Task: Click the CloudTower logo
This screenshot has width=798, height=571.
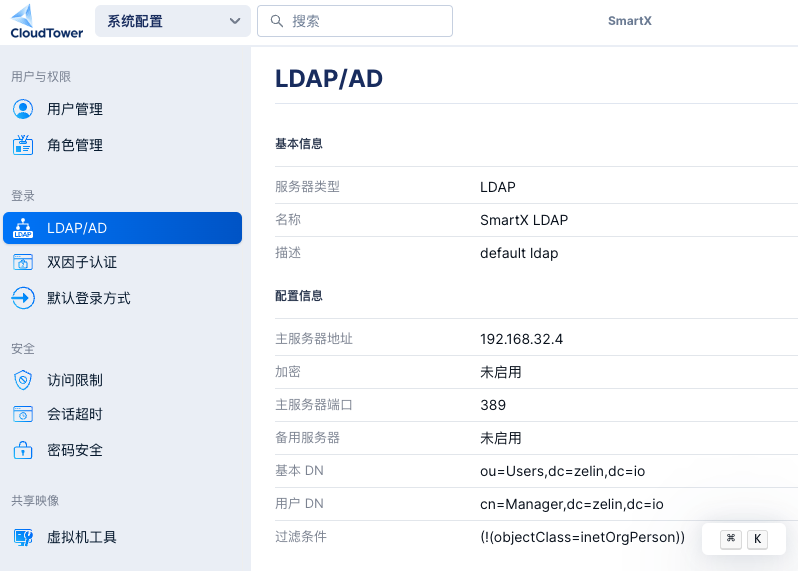Action: (x=46, y=21)
